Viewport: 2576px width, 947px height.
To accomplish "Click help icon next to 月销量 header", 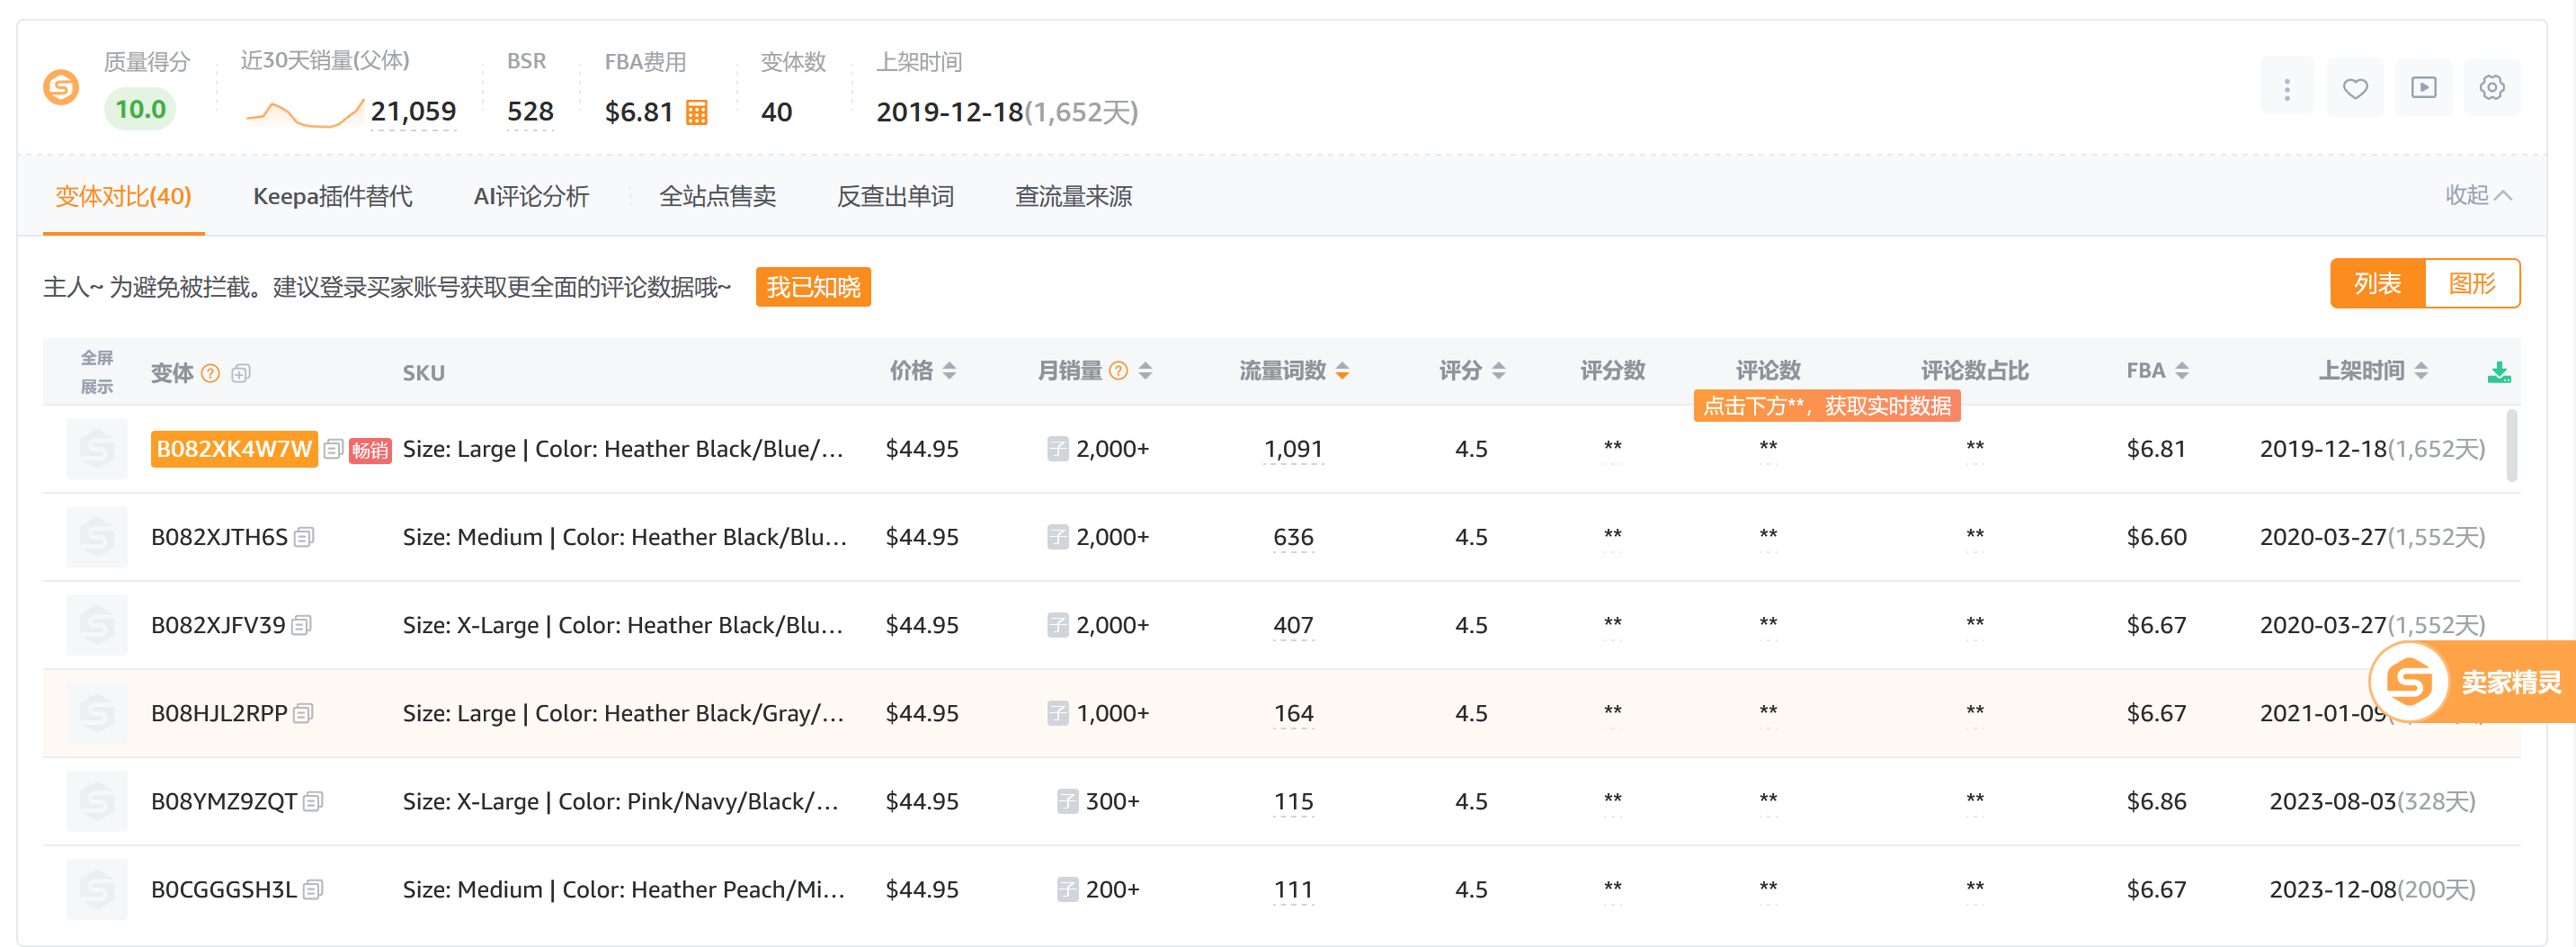I will pyautogui.click(x=1118, y=371).
